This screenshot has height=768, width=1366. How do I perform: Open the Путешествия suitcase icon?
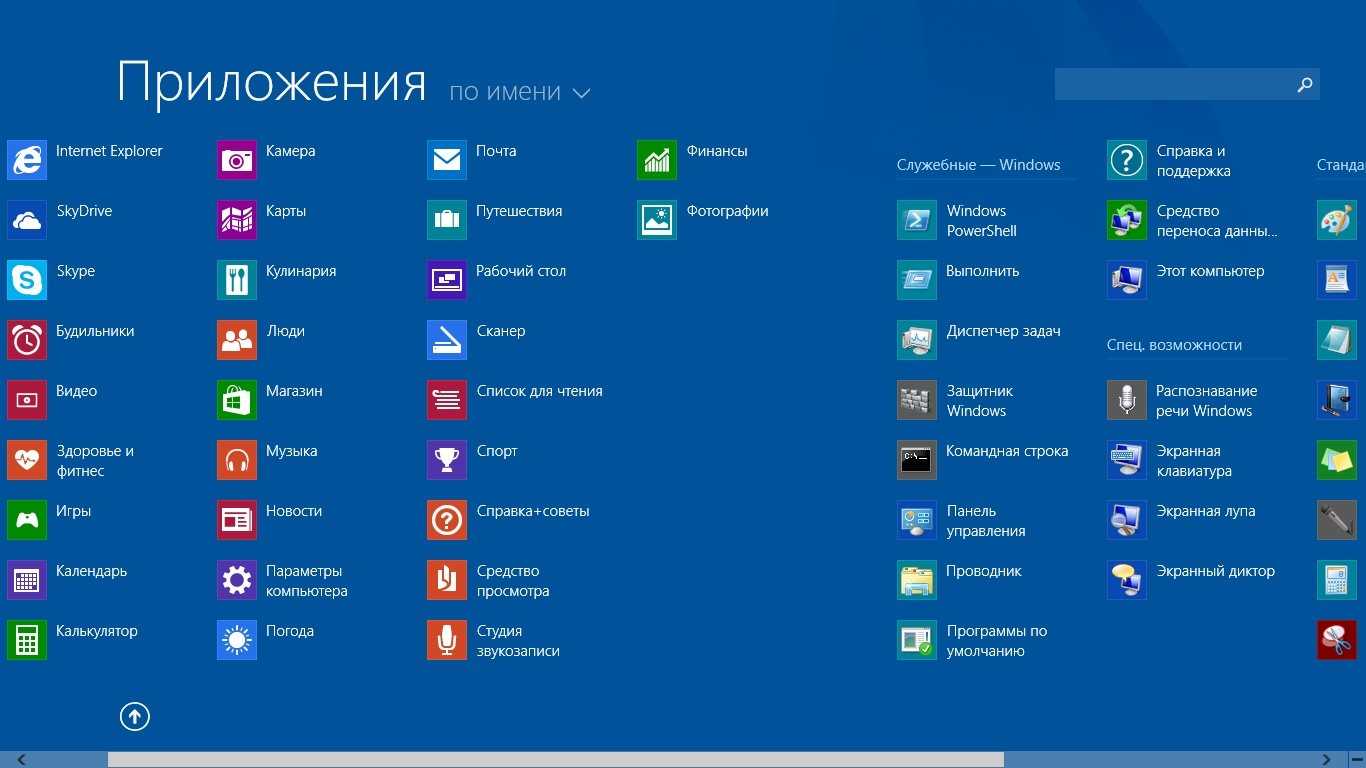[447, 220]
